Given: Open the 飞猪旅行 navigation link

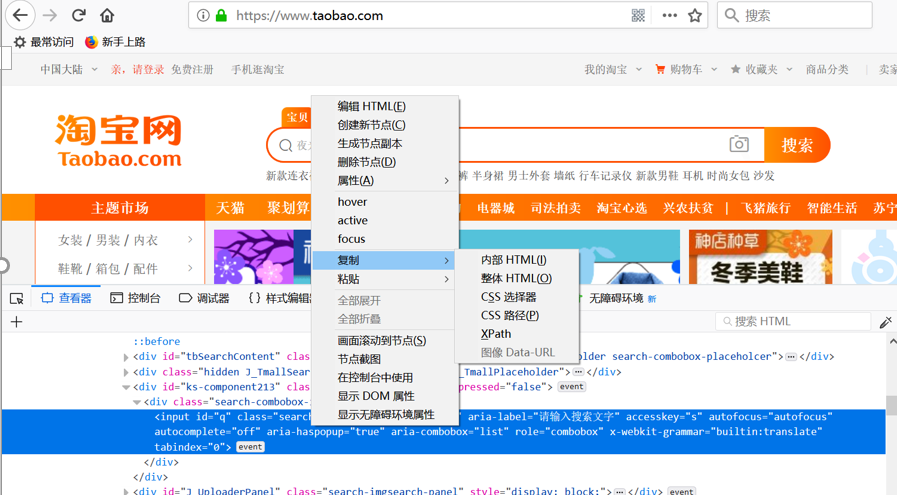Looking at the screenshot, I should [765, 208].
